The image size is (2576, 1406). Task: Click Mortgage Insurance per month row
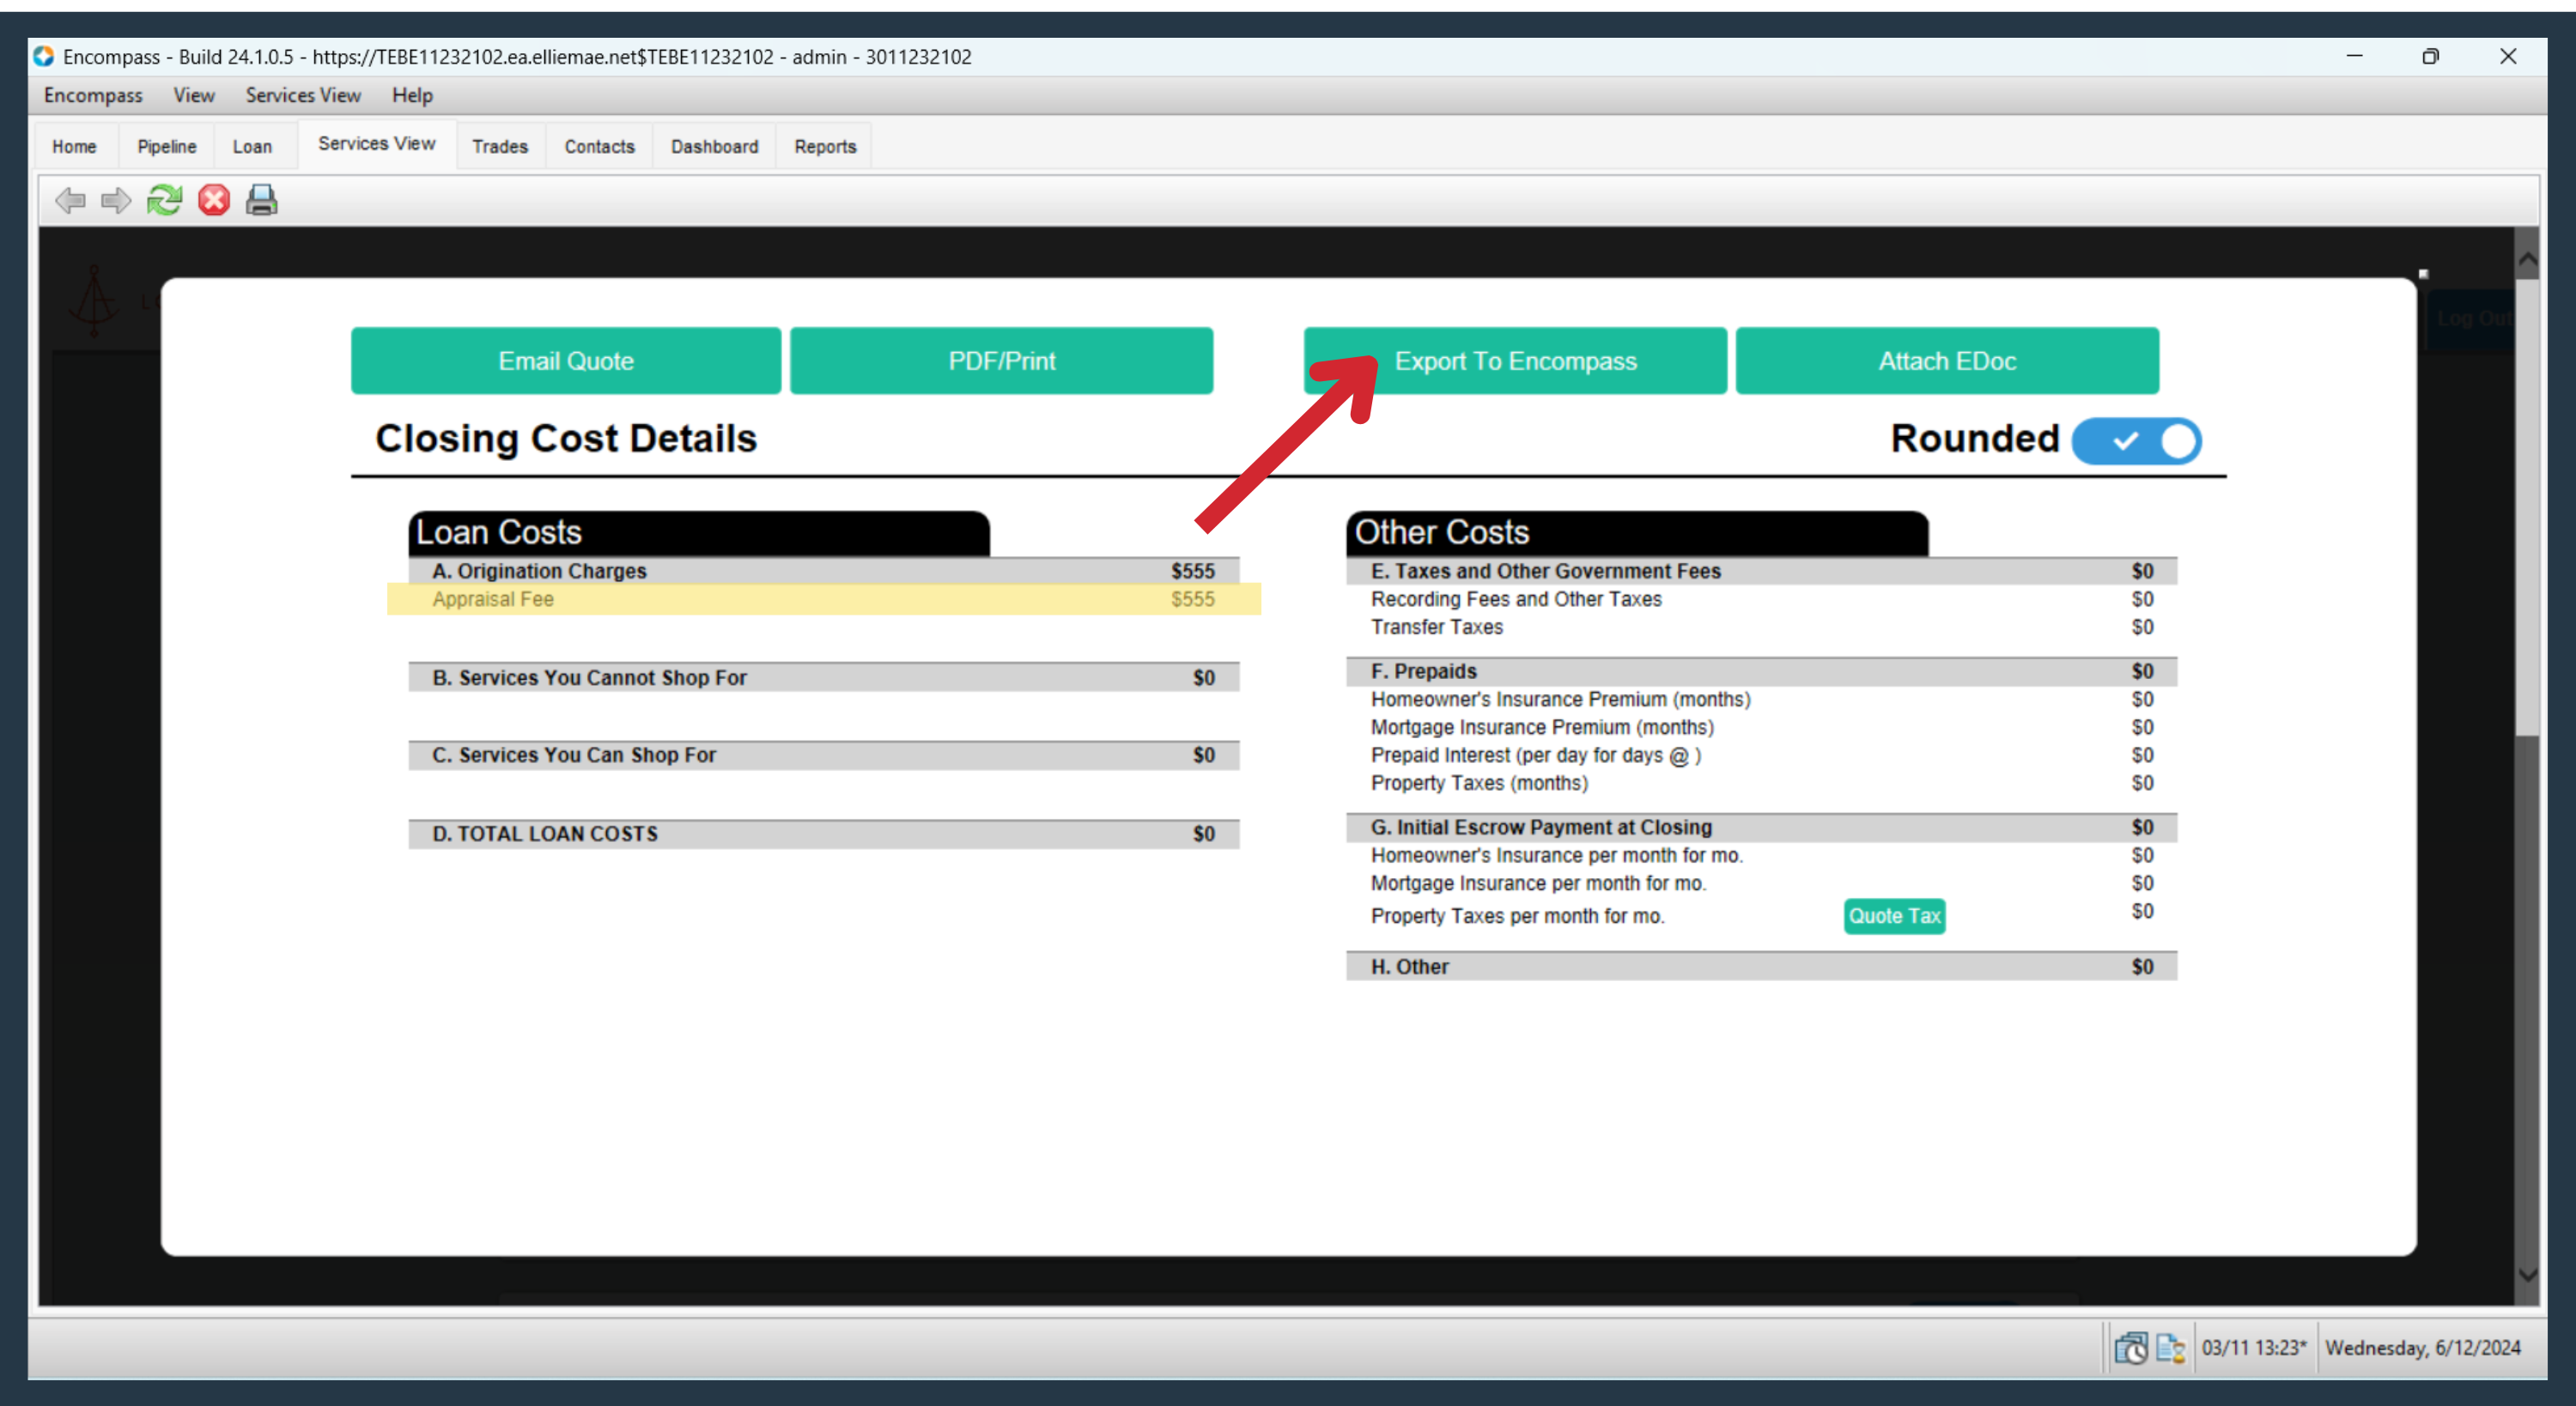(1761, 883)
